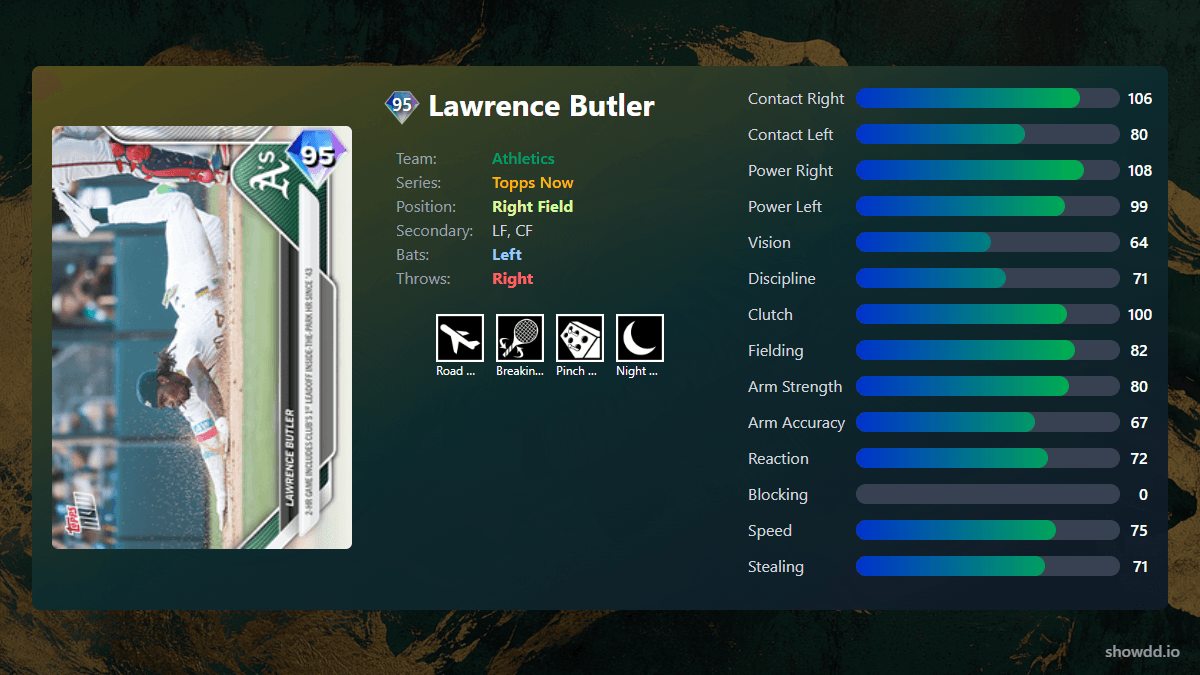Click the Fielding label
This screenshot has height=675, width=1200.
click(775, 350)
